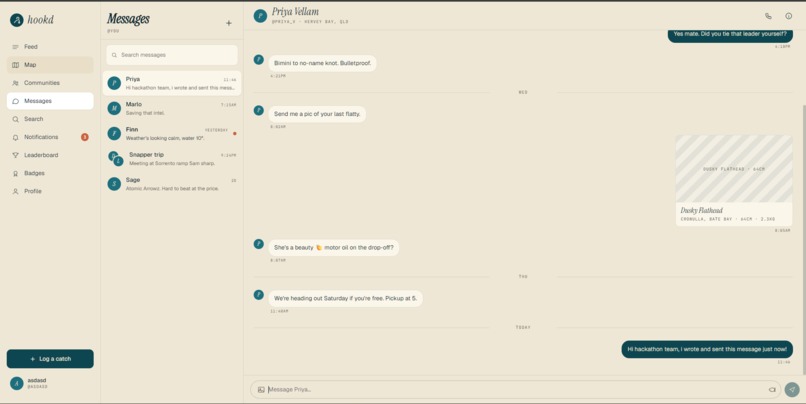Click Marlo's avatar in conversation list
This screenshot has height=404, width=806.
pyautogui.click(x=114, y=108)
